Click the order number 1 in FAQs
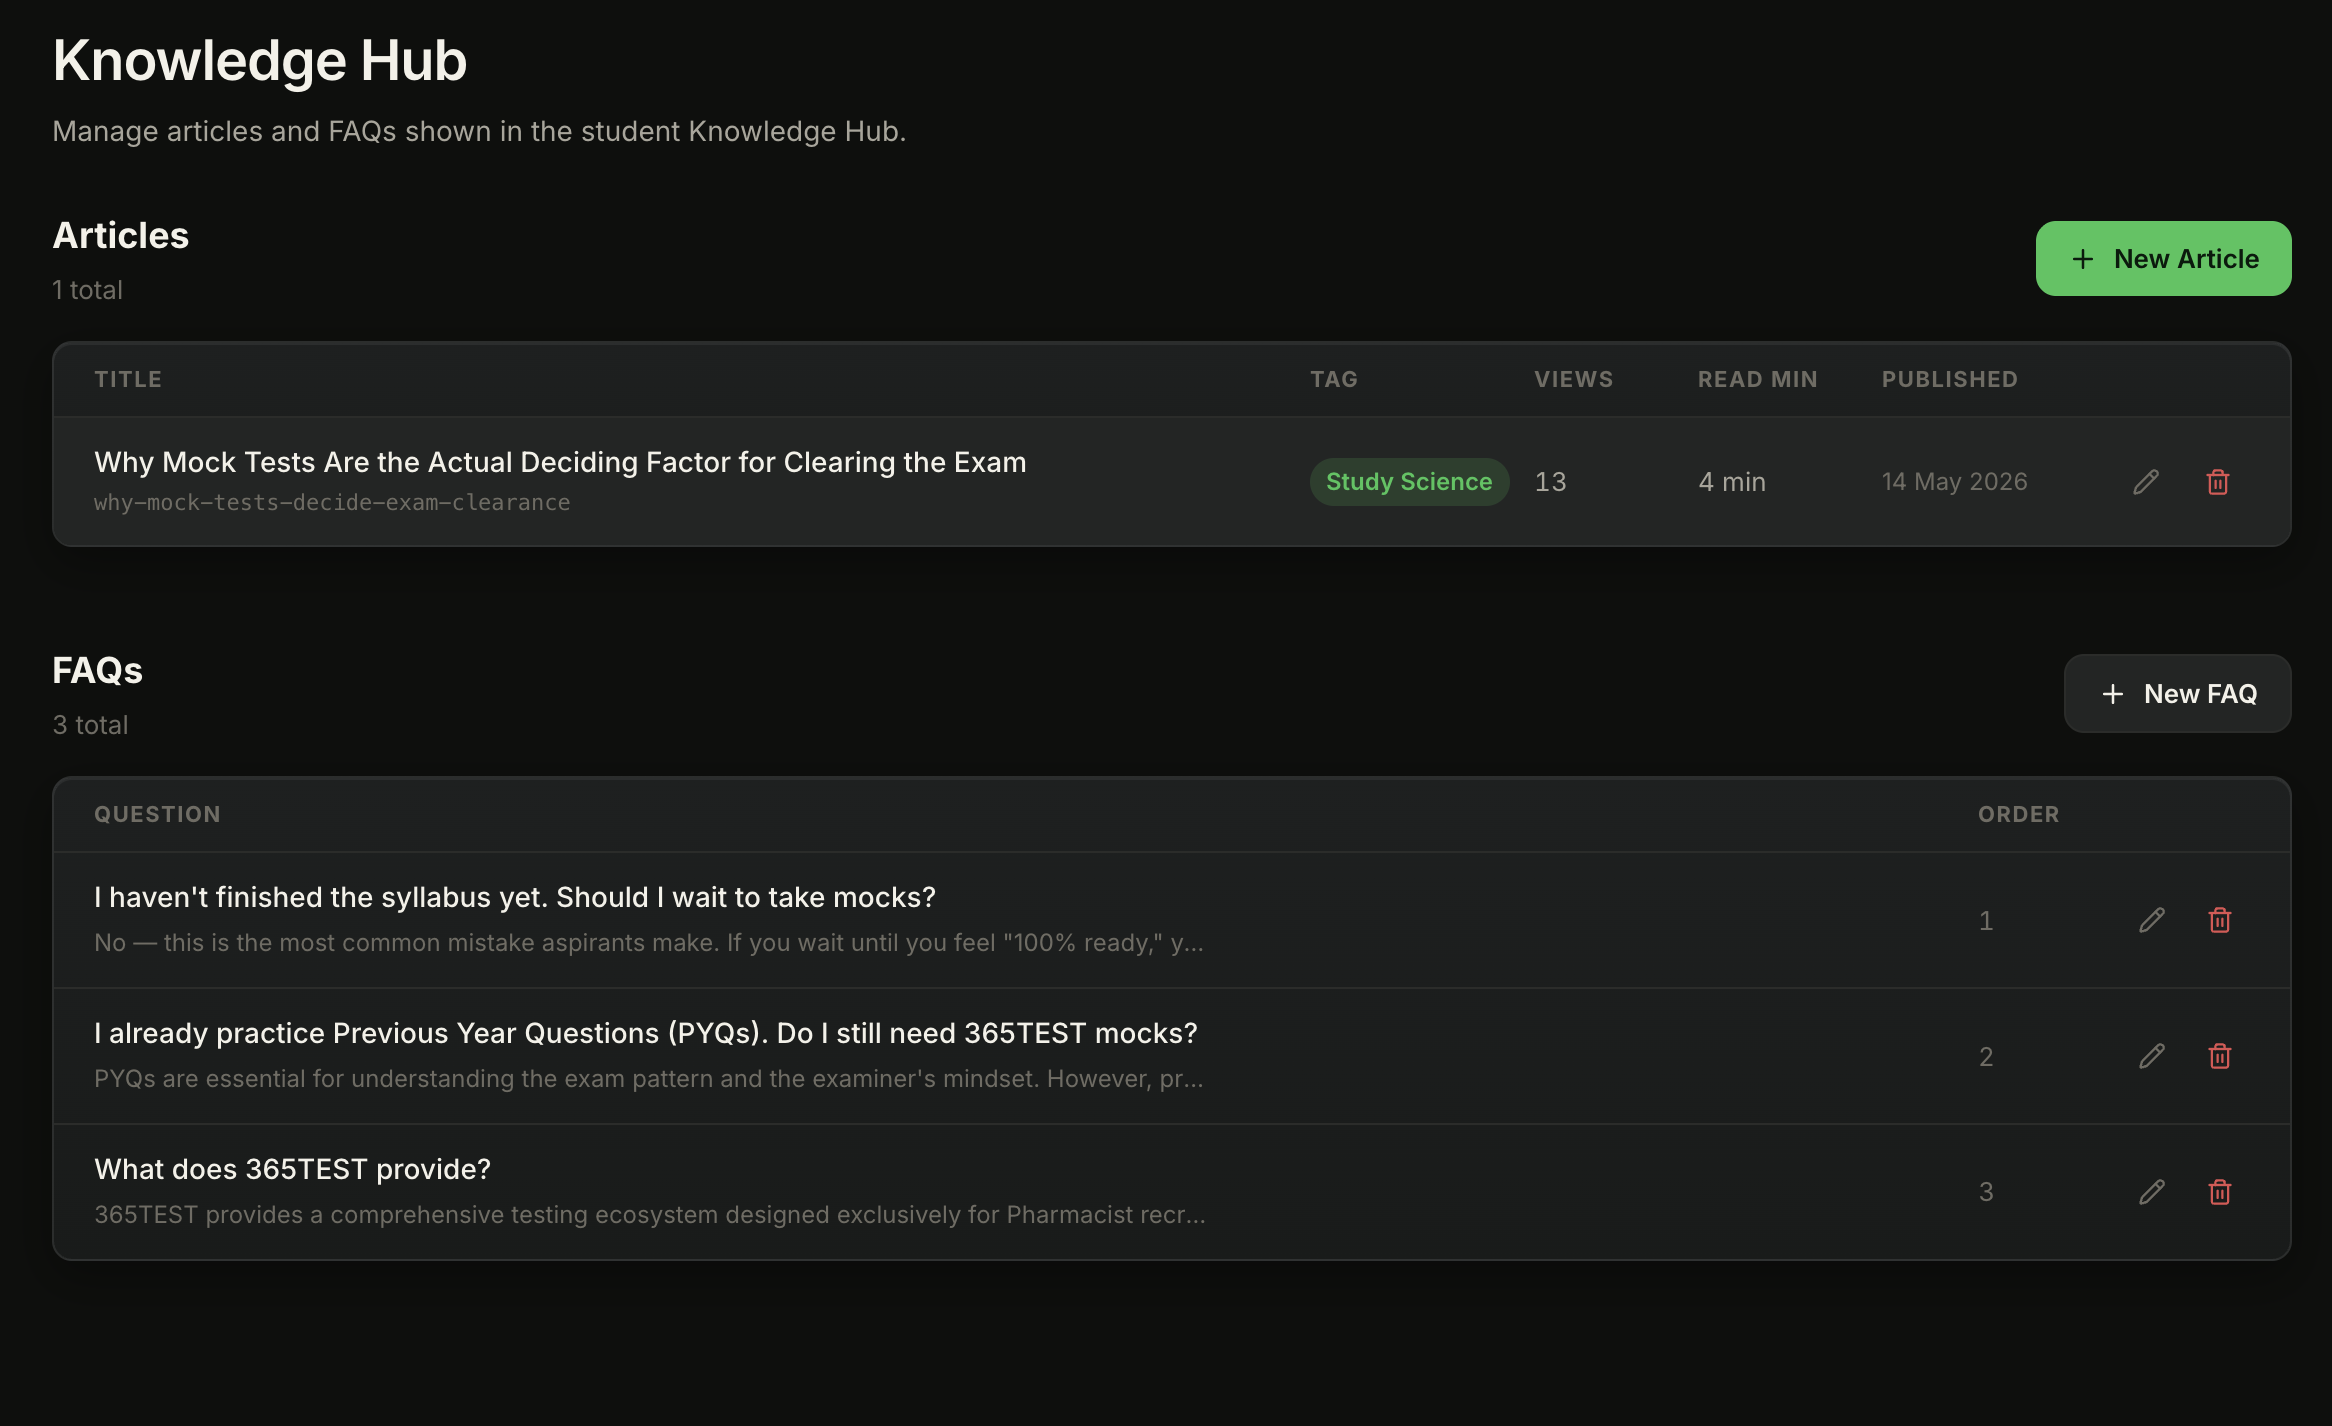Image resolution: width=2332 pixels, height=1426 pixels. pos(1986,921)
